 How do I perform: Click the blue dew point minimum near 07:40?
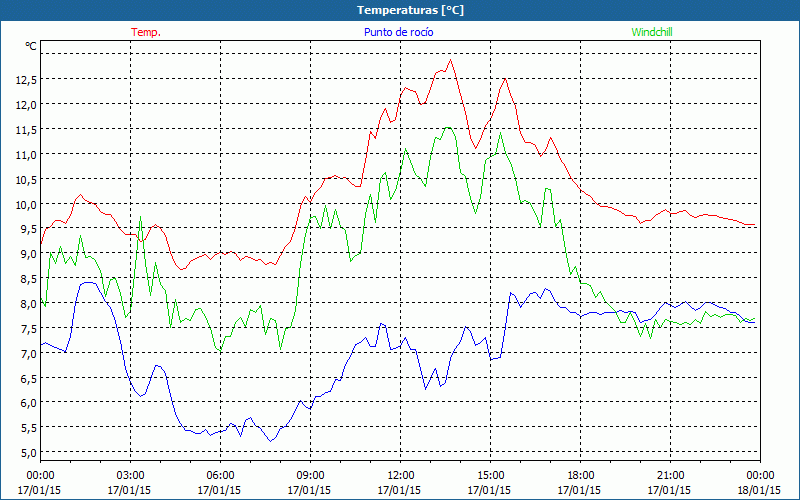[x=270, y=441]
